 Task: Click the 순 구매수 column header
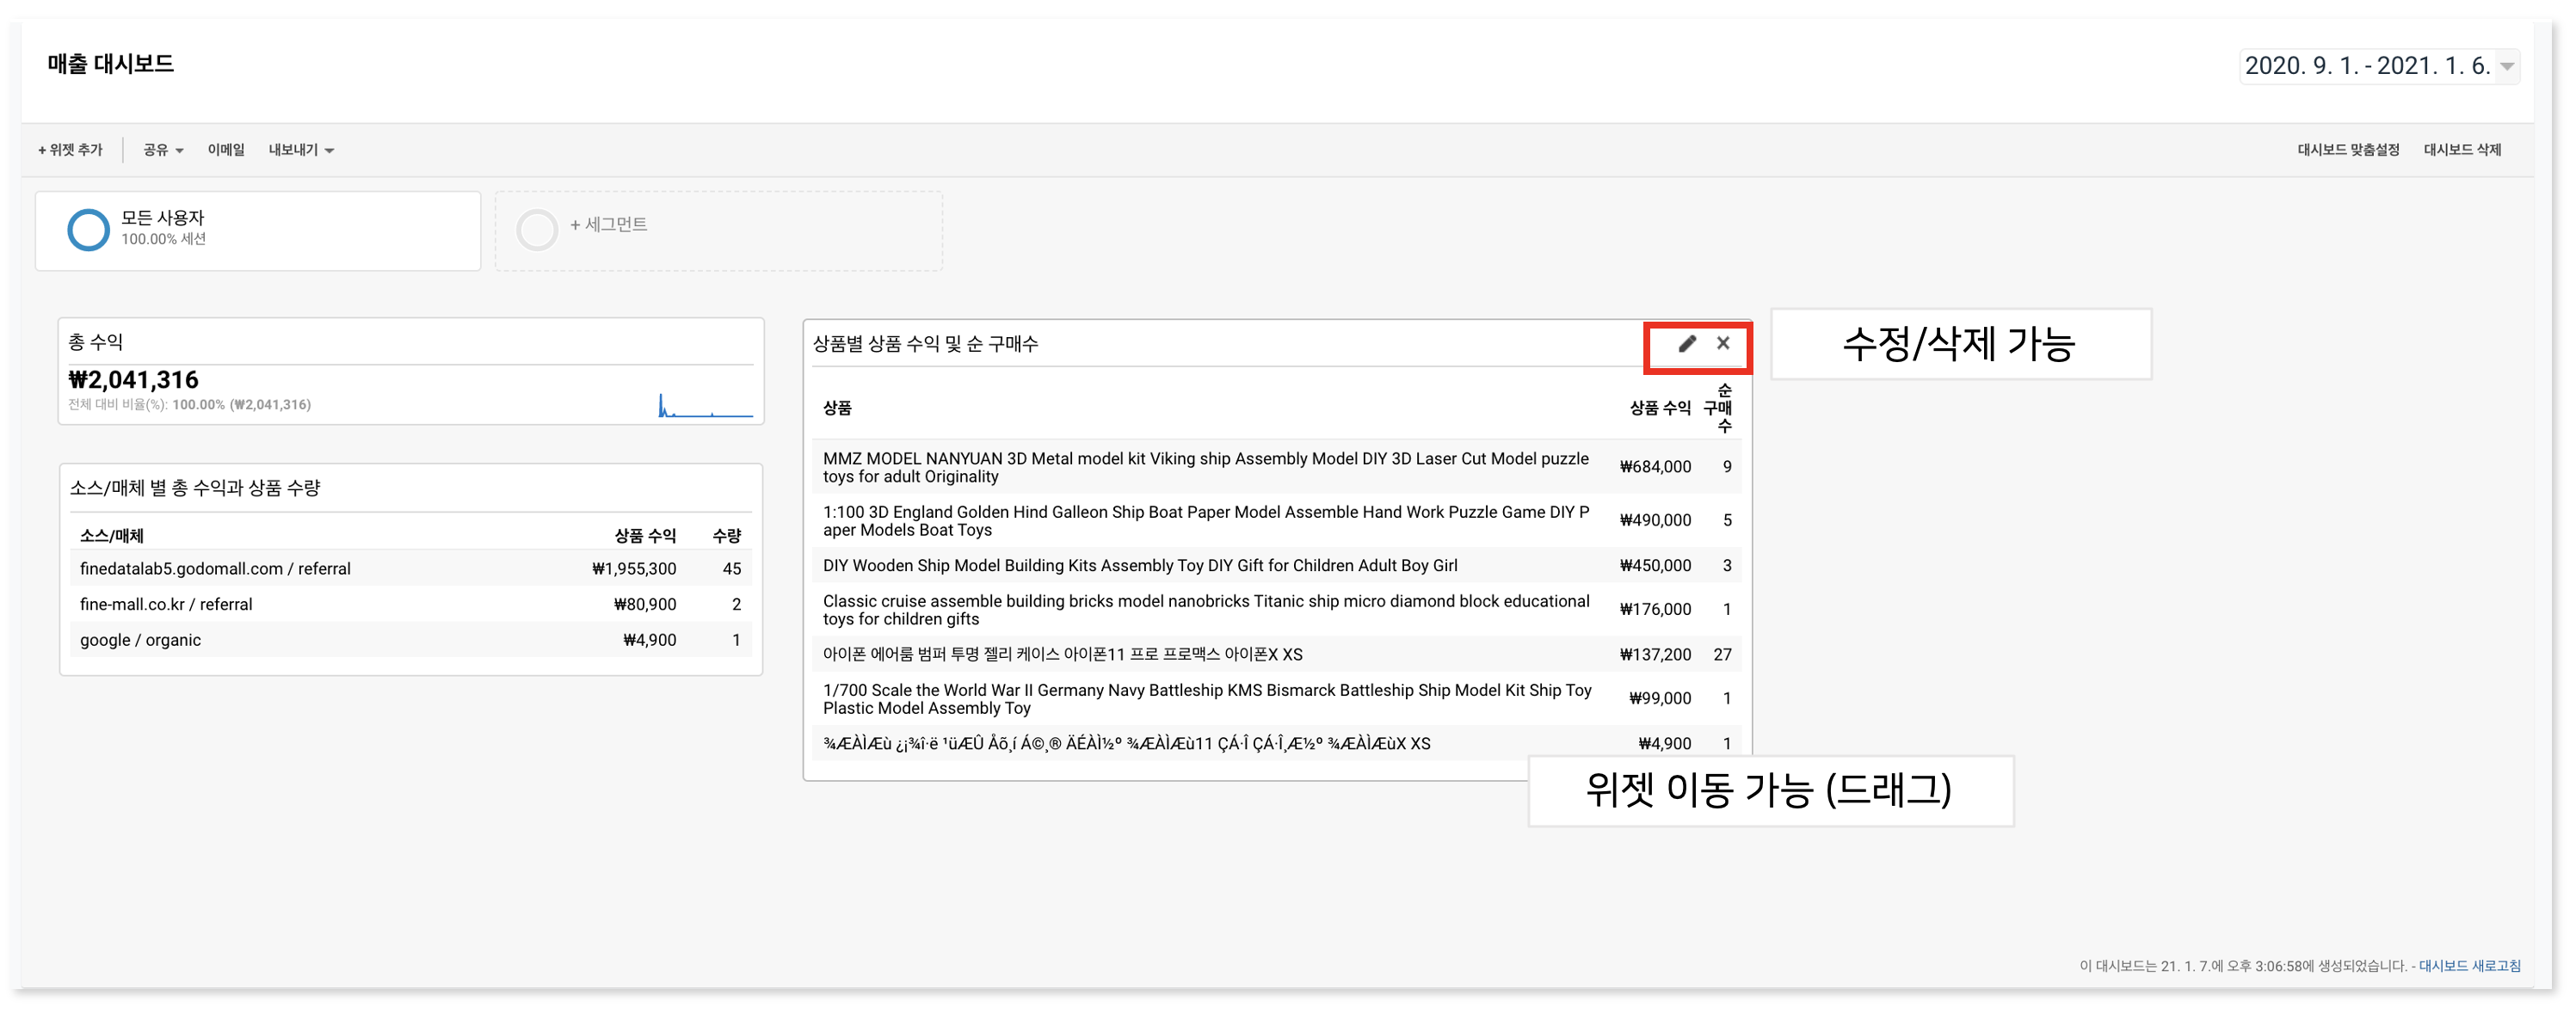pyautogui.click(x=1718, y=408)
